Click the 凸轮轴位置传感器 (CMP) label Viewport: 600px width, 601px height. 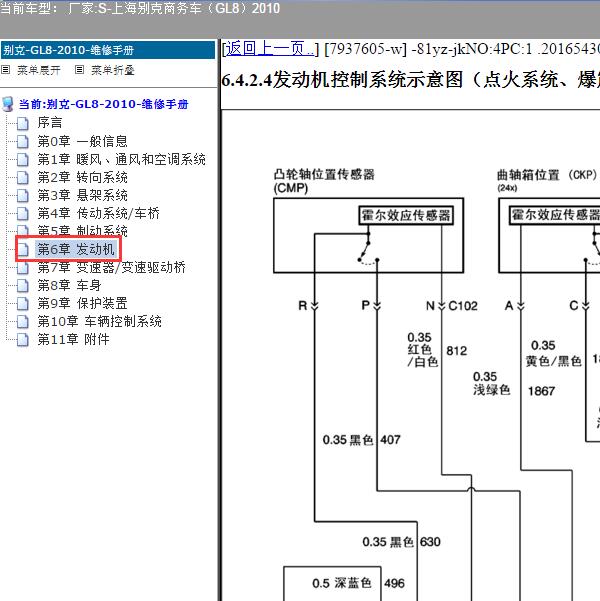[324, 181]
